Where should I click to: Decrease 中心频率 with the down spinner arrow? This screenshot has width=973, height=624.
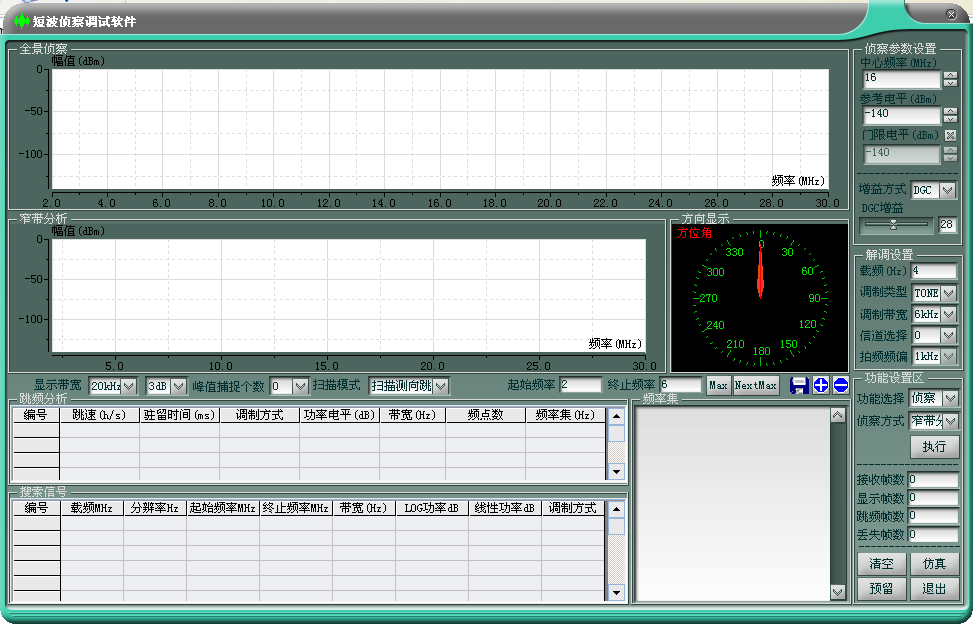click(950, 83)
